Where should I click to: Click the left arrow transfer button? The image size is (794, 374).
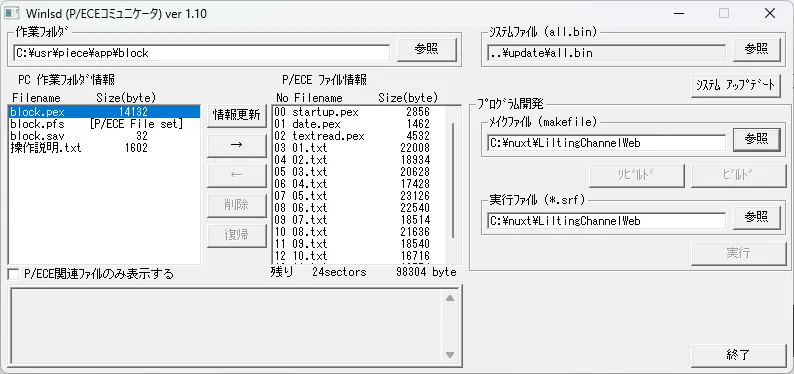[x=236, y=176]
